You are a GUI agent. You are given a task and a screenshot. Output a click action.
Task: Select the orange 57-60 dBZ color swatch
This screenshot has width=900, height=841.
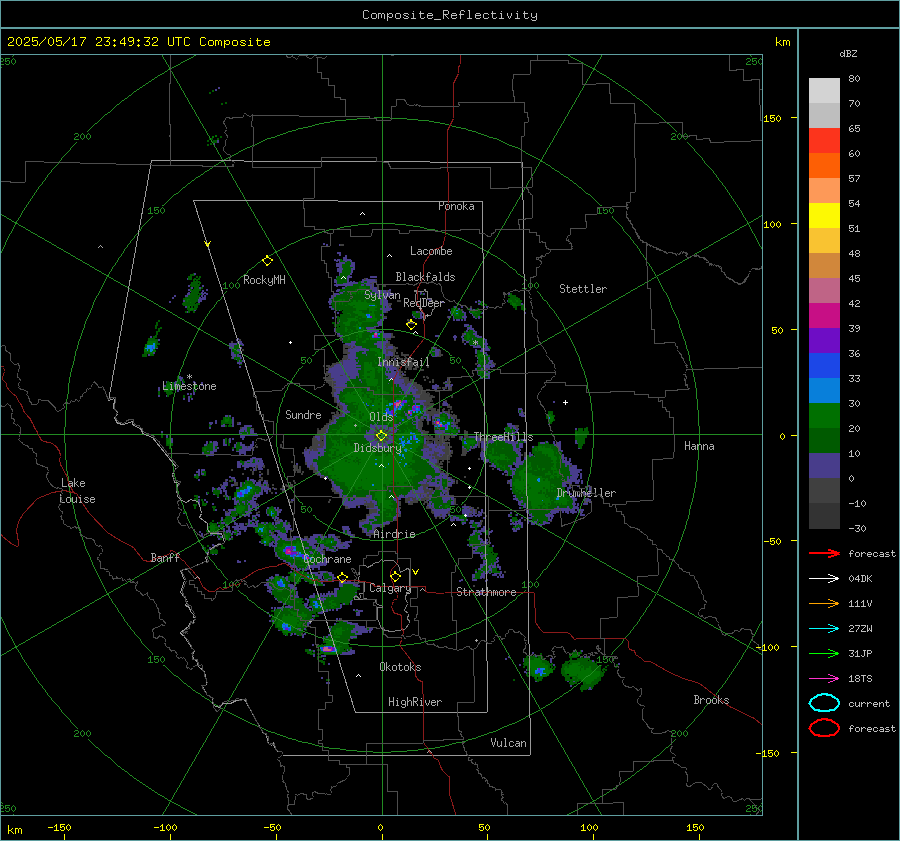pos(824,166)
